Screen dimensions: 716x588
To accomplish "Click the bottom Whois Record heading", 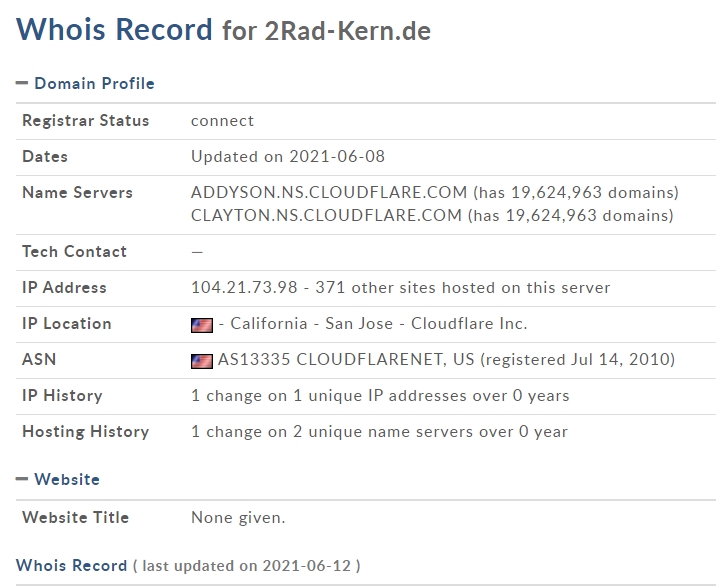I will [x=71, y=566].
